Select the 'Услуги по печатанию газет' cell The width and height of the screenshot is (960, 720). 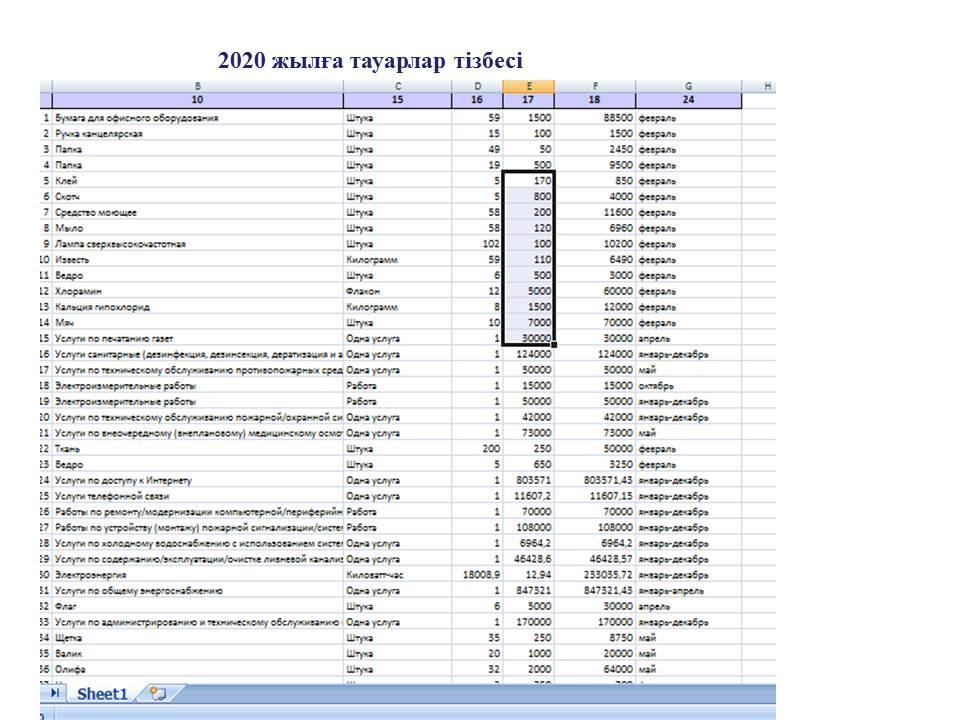coord(198,339)
